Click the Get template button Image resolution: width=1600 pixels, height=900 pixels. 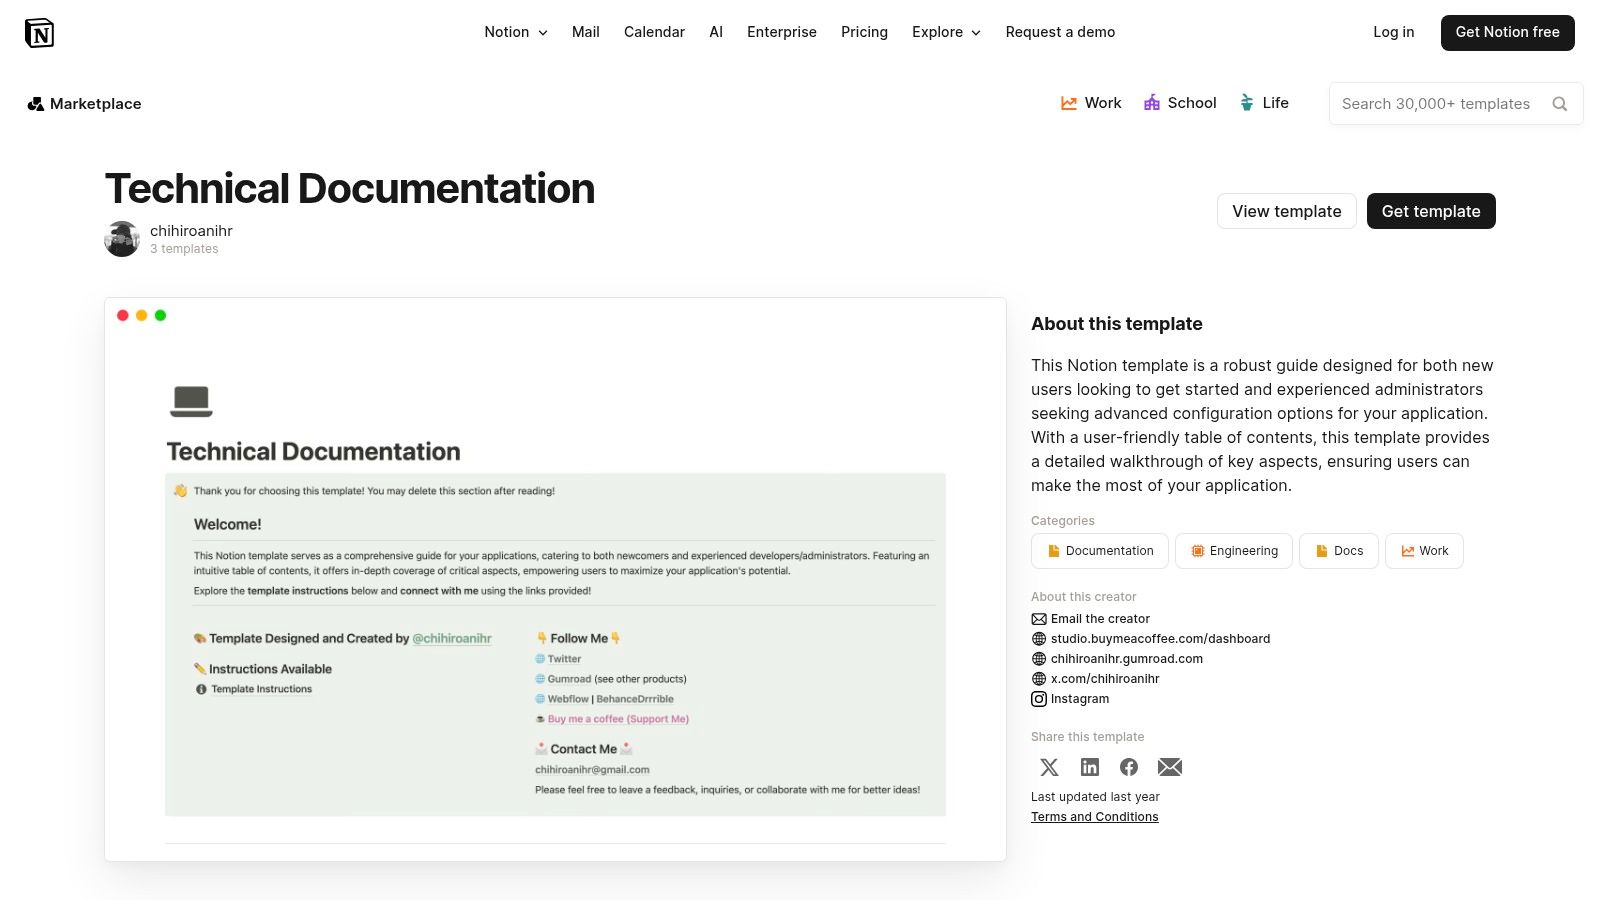pyautogui.click(x=1431, y=211)
